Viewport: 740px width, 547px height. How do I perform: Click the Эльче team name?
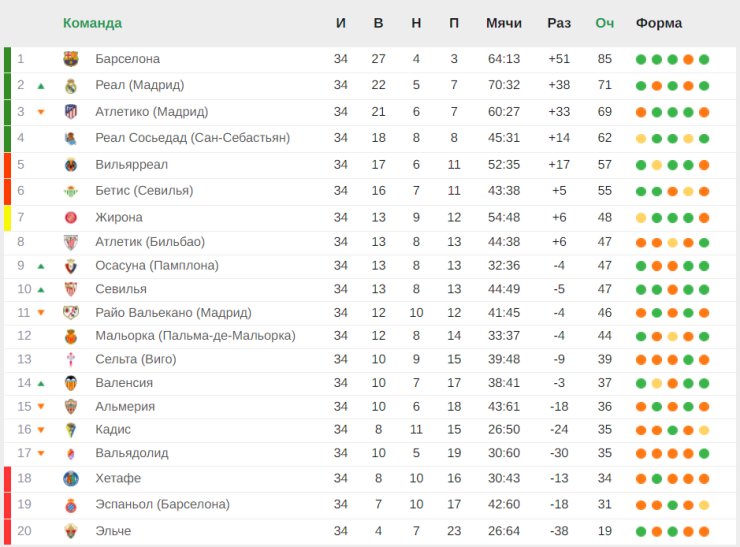(113, 531)
